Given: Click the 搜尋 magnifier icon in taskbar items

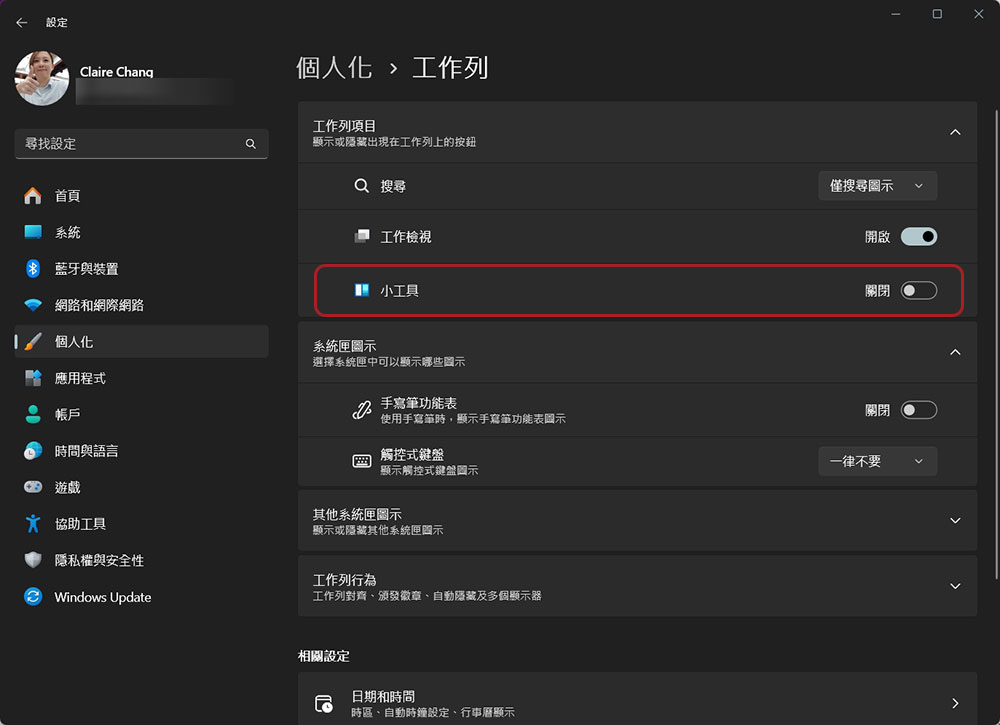Looking at the screenshot, I should click(x=362, y=186).
